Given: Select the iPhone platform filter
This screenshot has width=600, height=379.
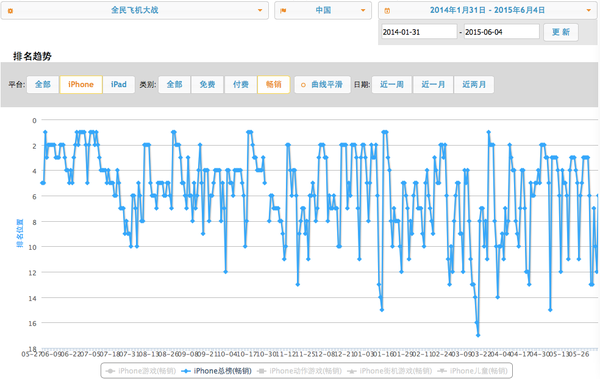Looking at the screenshot, I should pos(81,84).
